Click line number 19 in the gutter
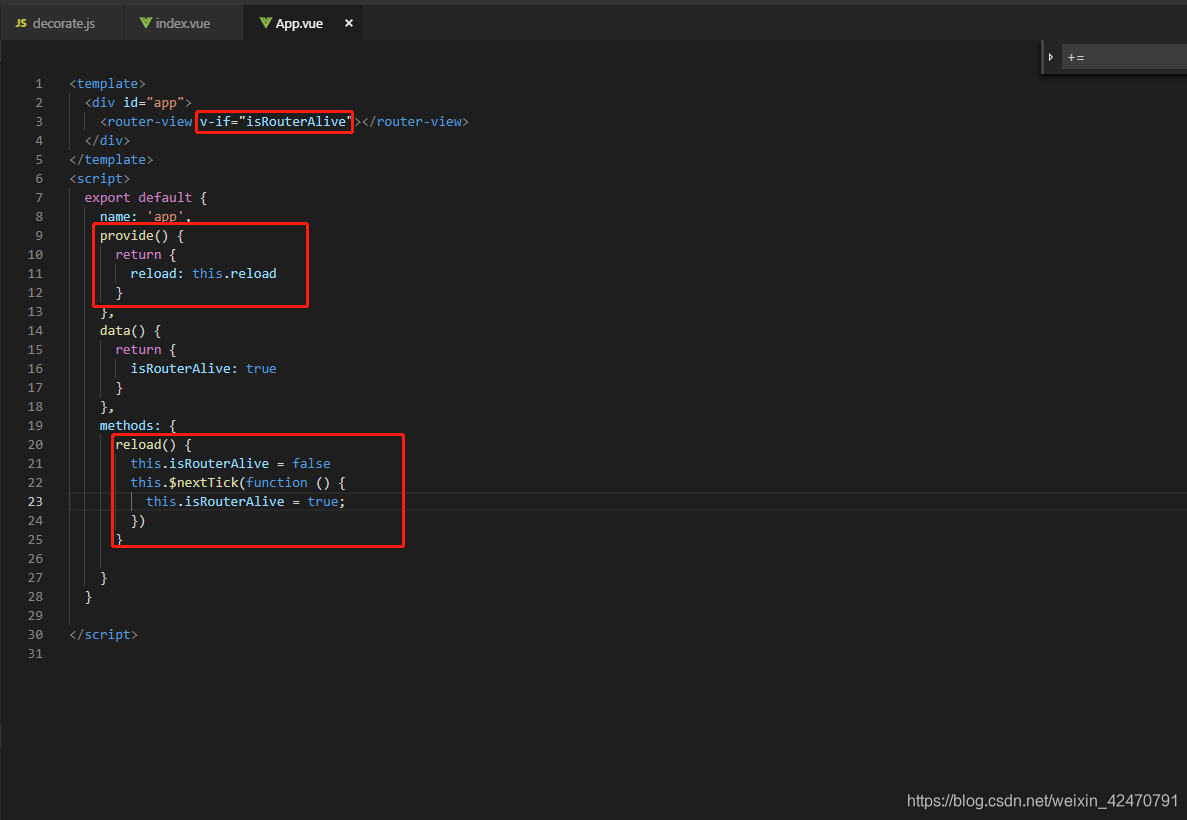This screenshot has width=1187, height=820. click(36, 425)
